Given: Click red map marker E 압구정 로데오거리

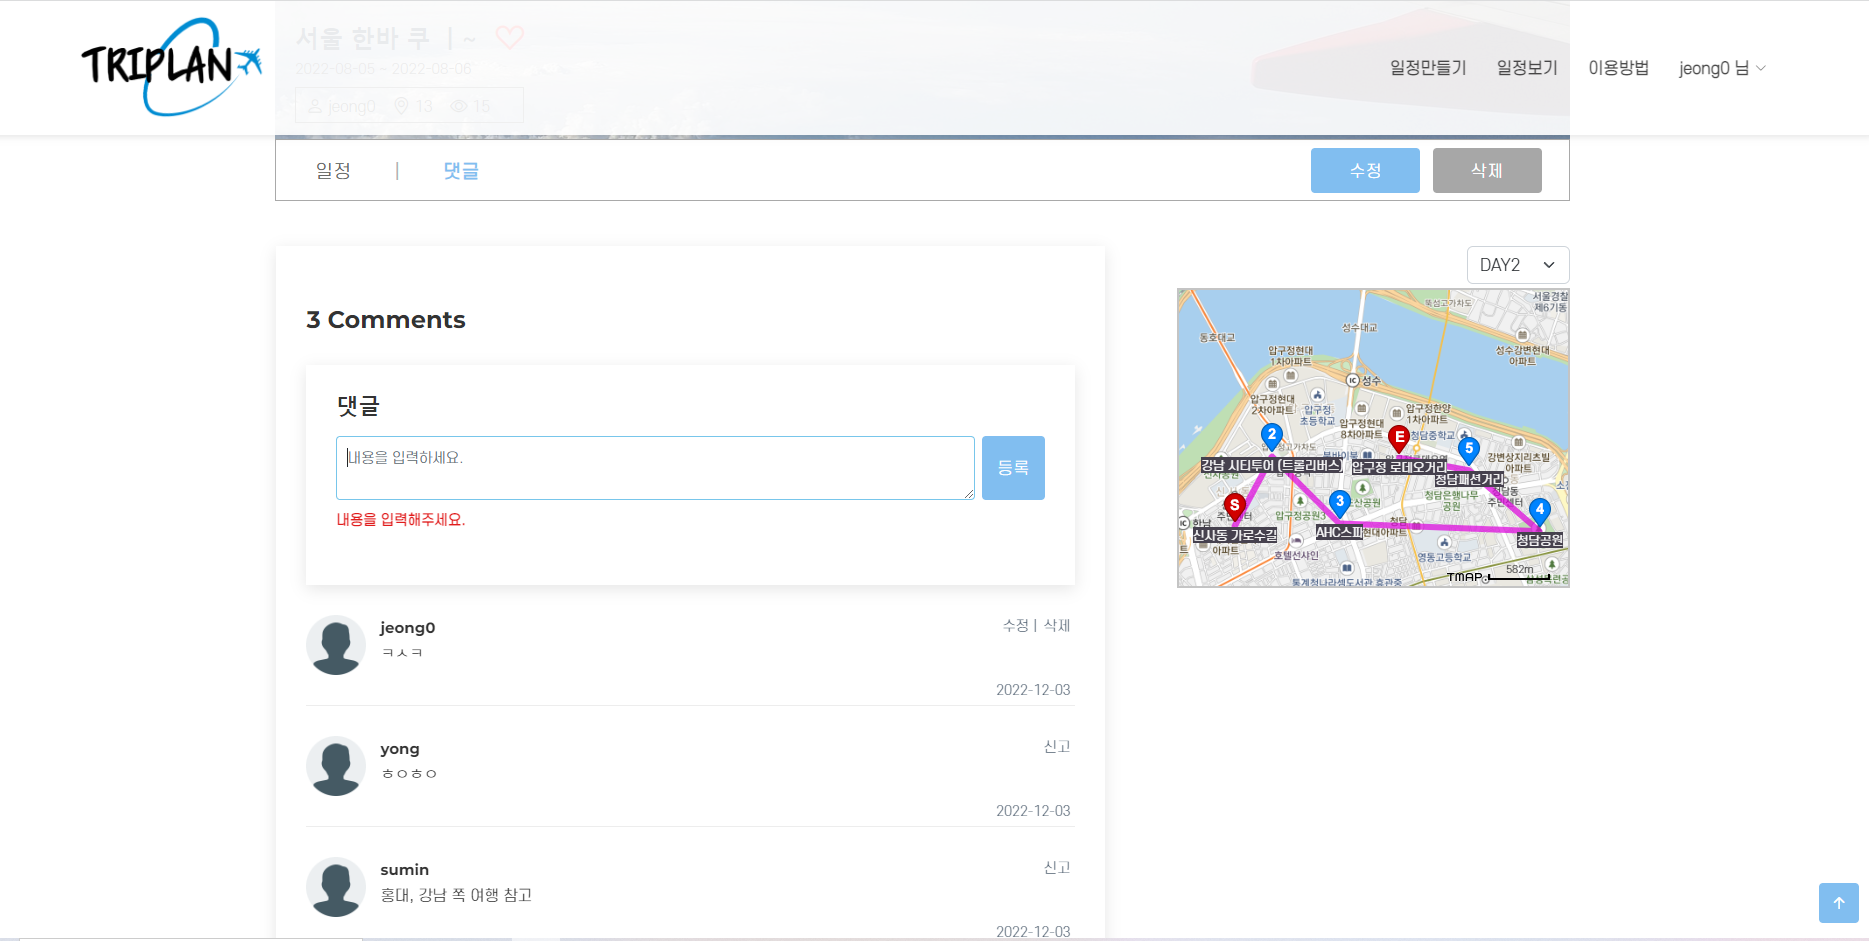Looking at the screenshot, I should (1399, 439).
